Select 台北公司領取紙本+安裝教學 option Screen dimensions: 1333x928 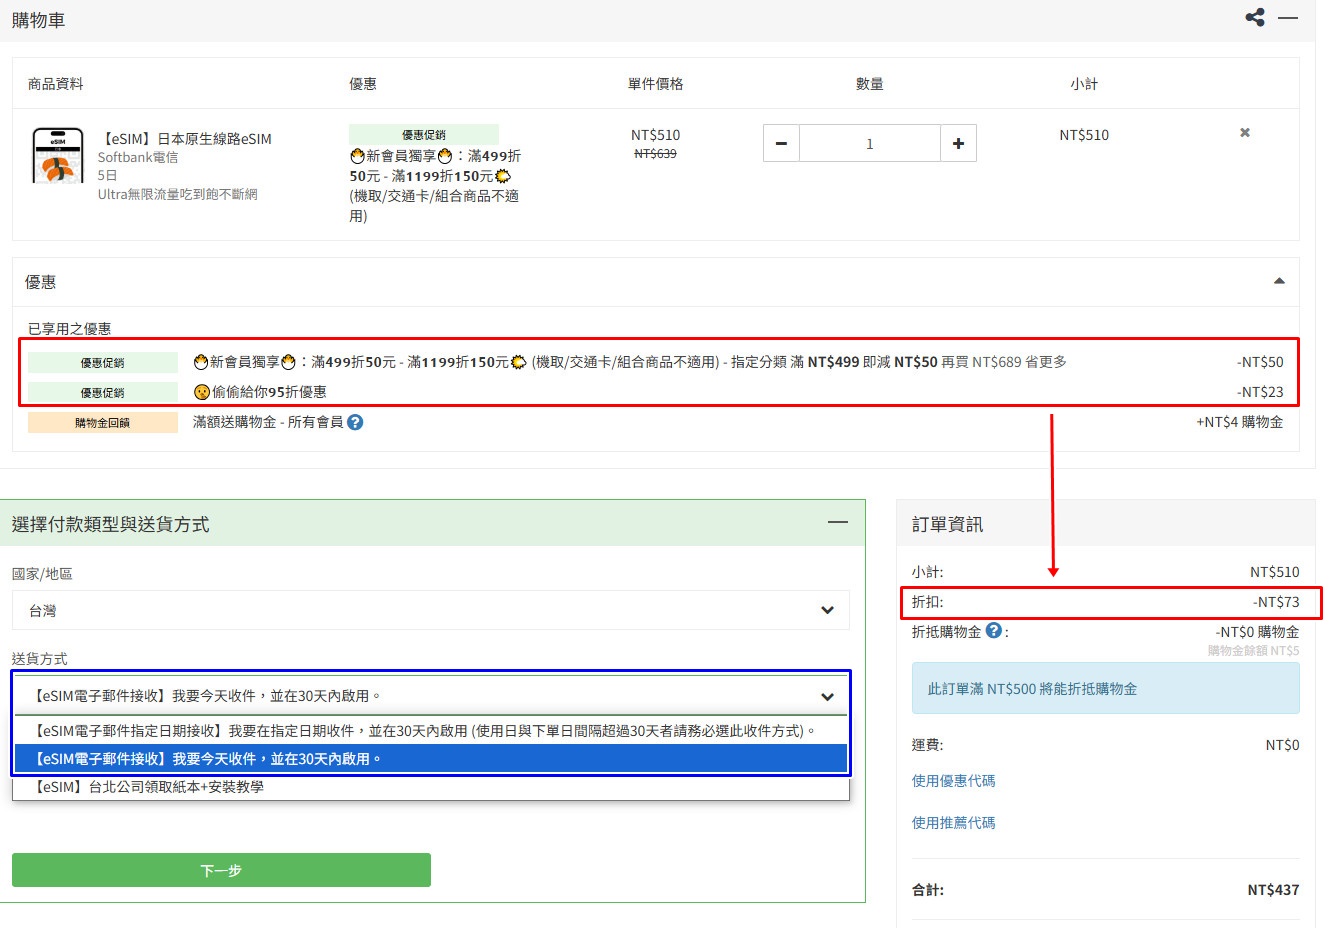150,787
